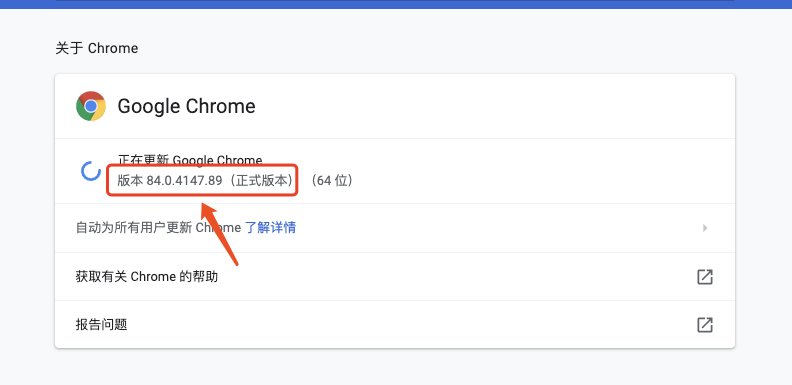792x385 pixels.
Task: Open external link icon beside 报告问题
Action: click(705, 324)
